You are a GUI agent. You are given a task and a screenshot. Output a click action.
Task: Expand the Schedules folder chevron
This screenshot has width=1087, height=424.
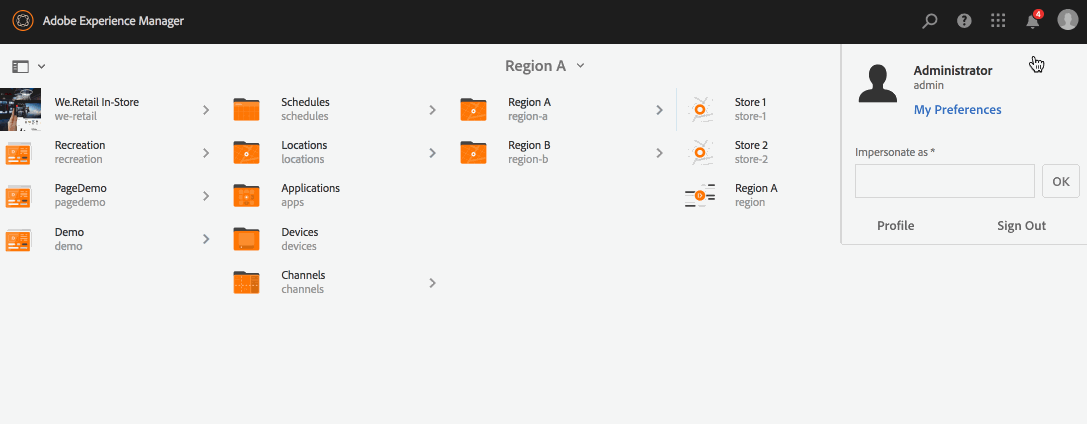click(432, 109)
